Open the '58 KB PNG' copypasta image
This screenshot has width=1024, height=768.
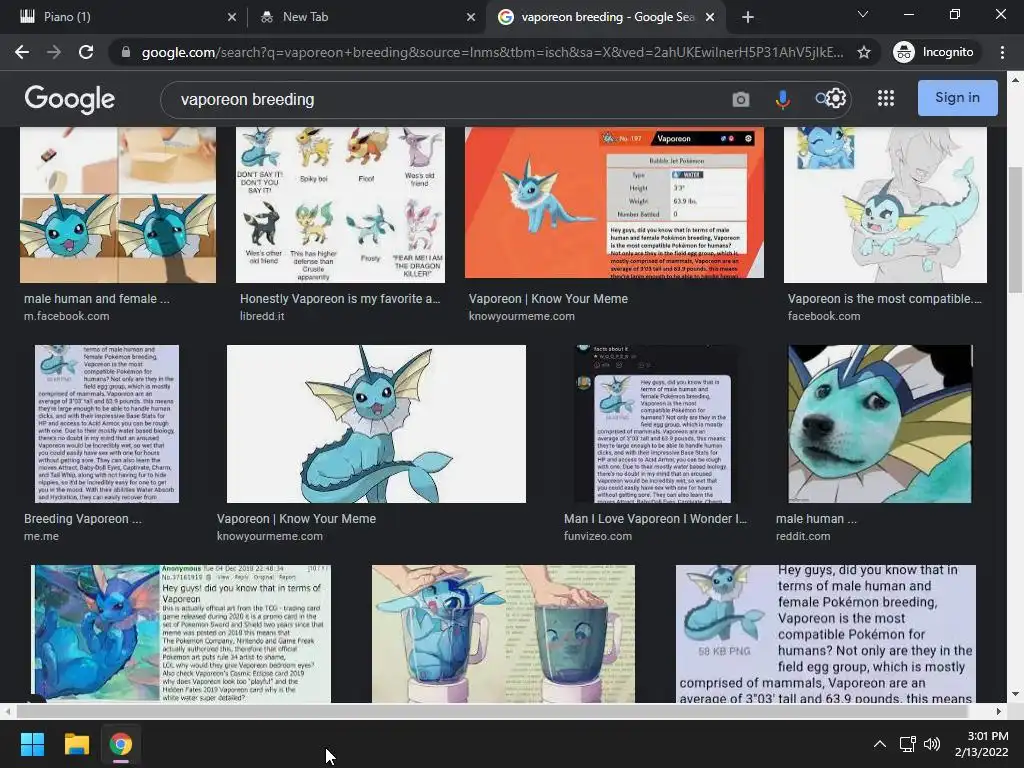pos(825,633)
